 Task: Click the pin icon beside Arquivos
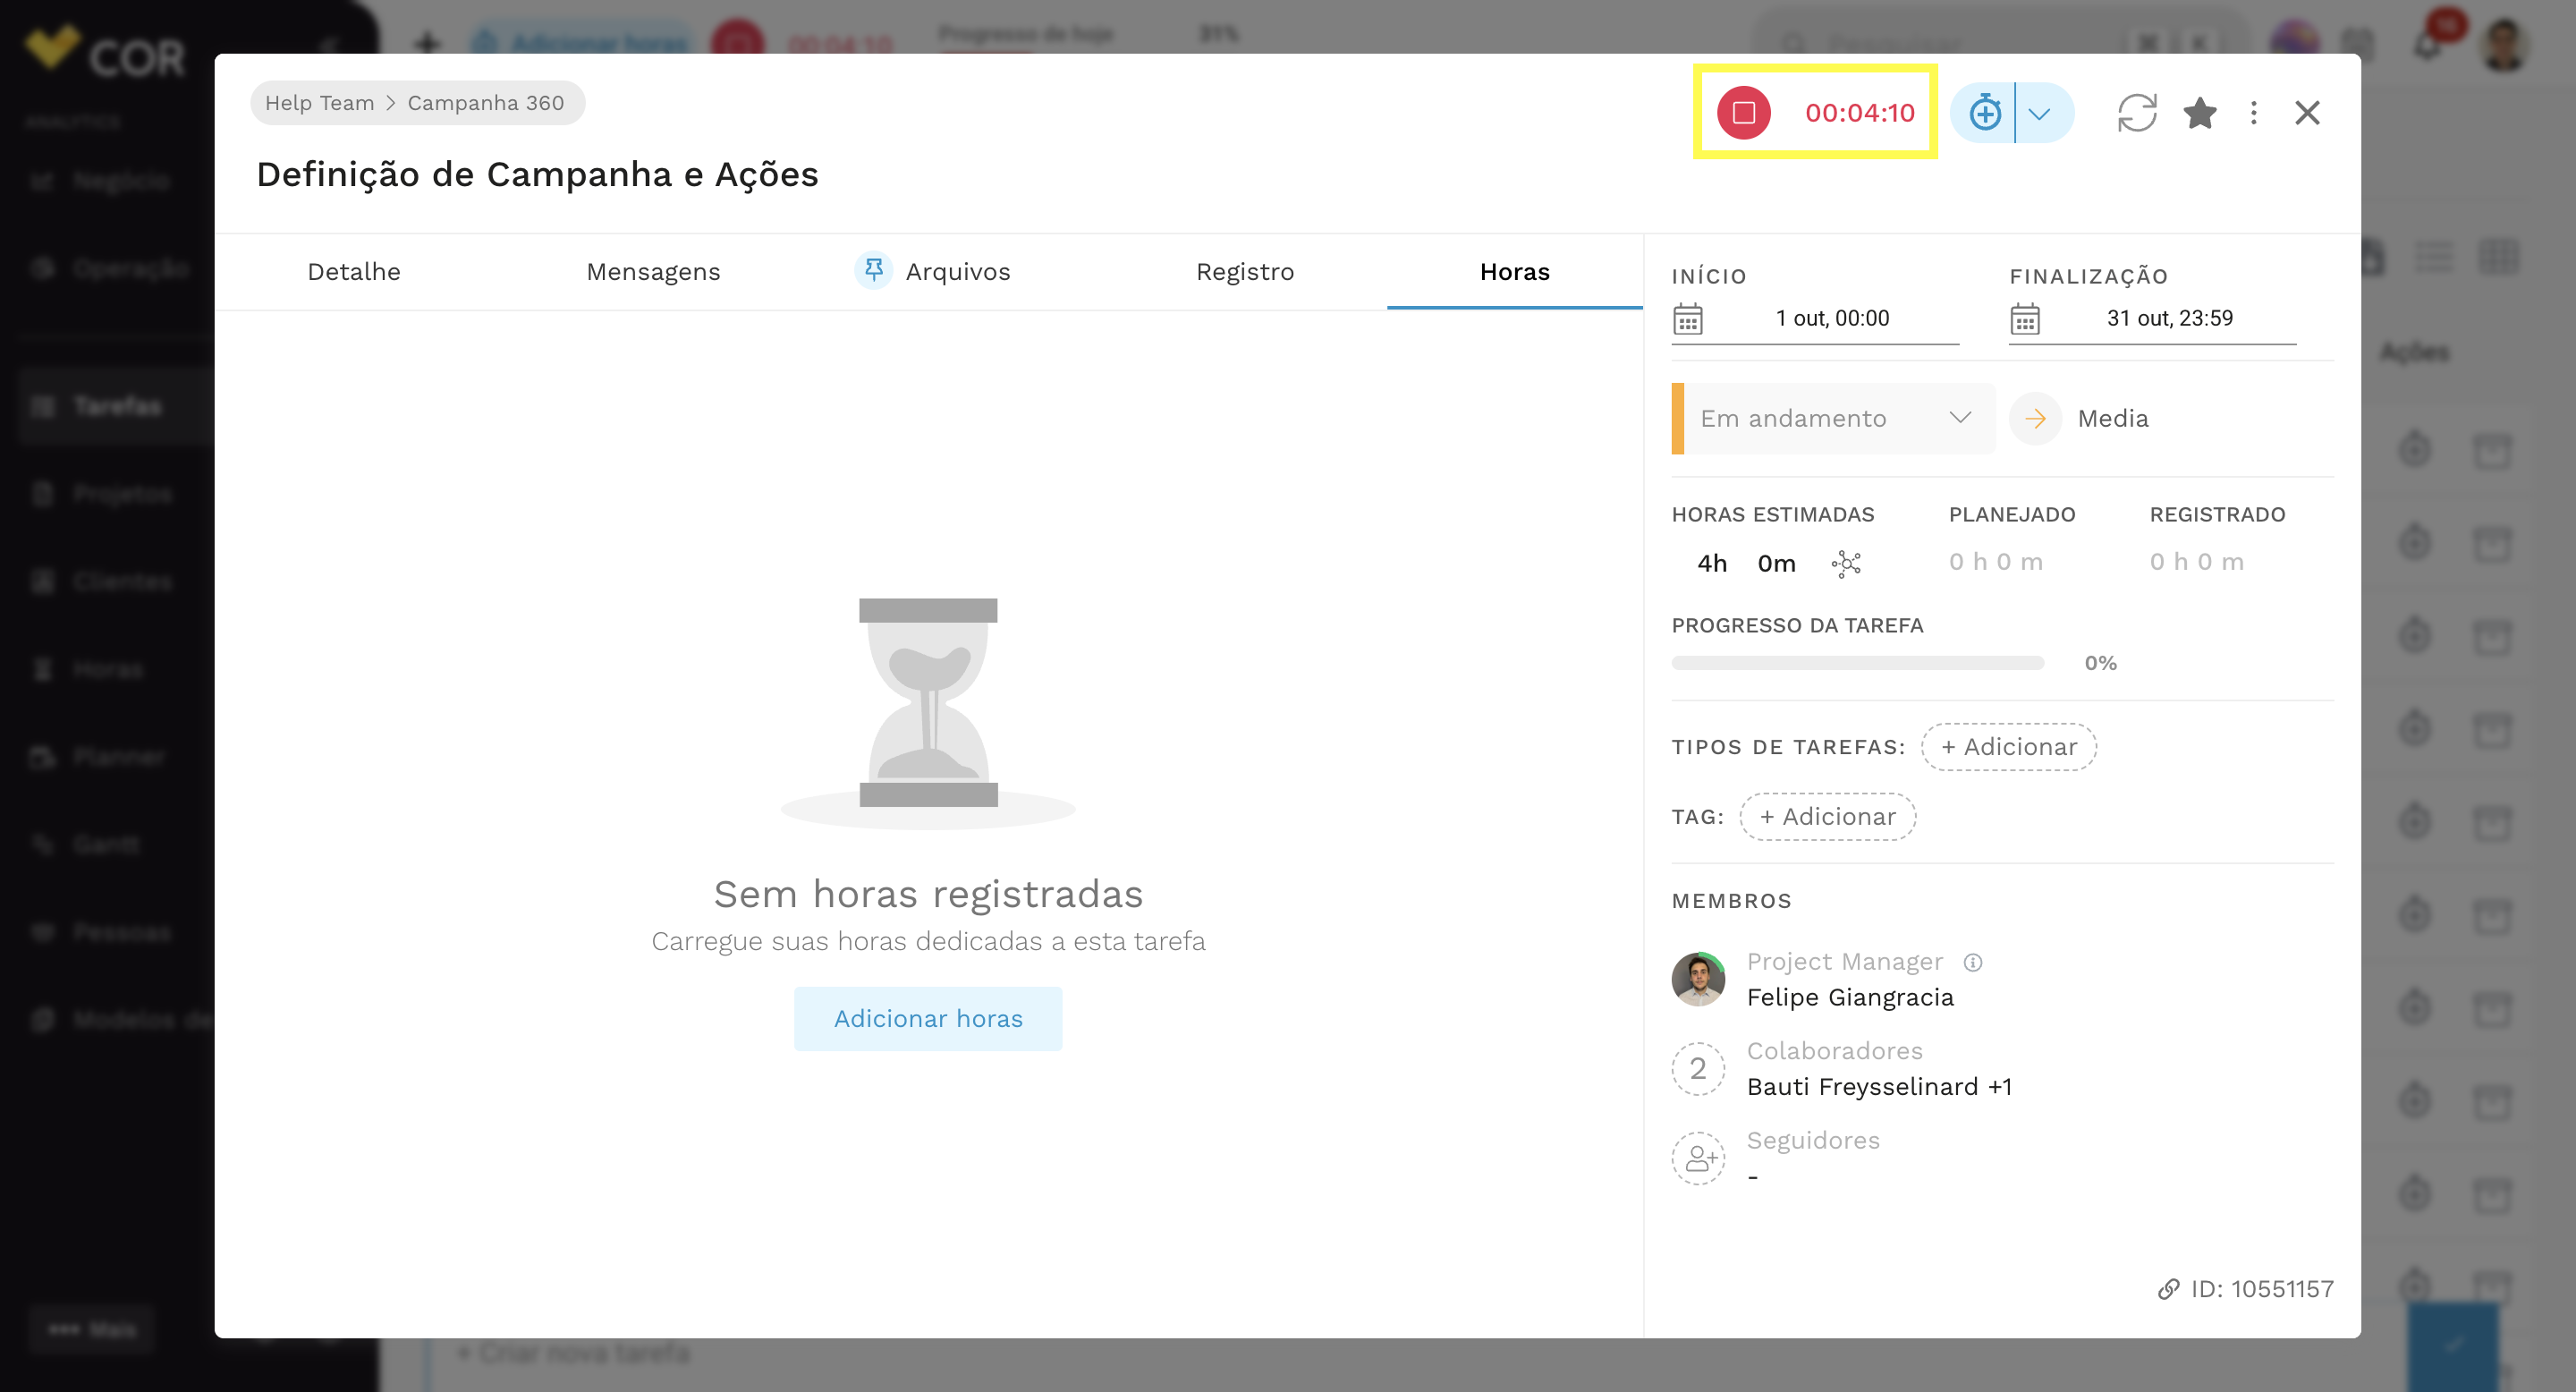[x=873, y=270]
